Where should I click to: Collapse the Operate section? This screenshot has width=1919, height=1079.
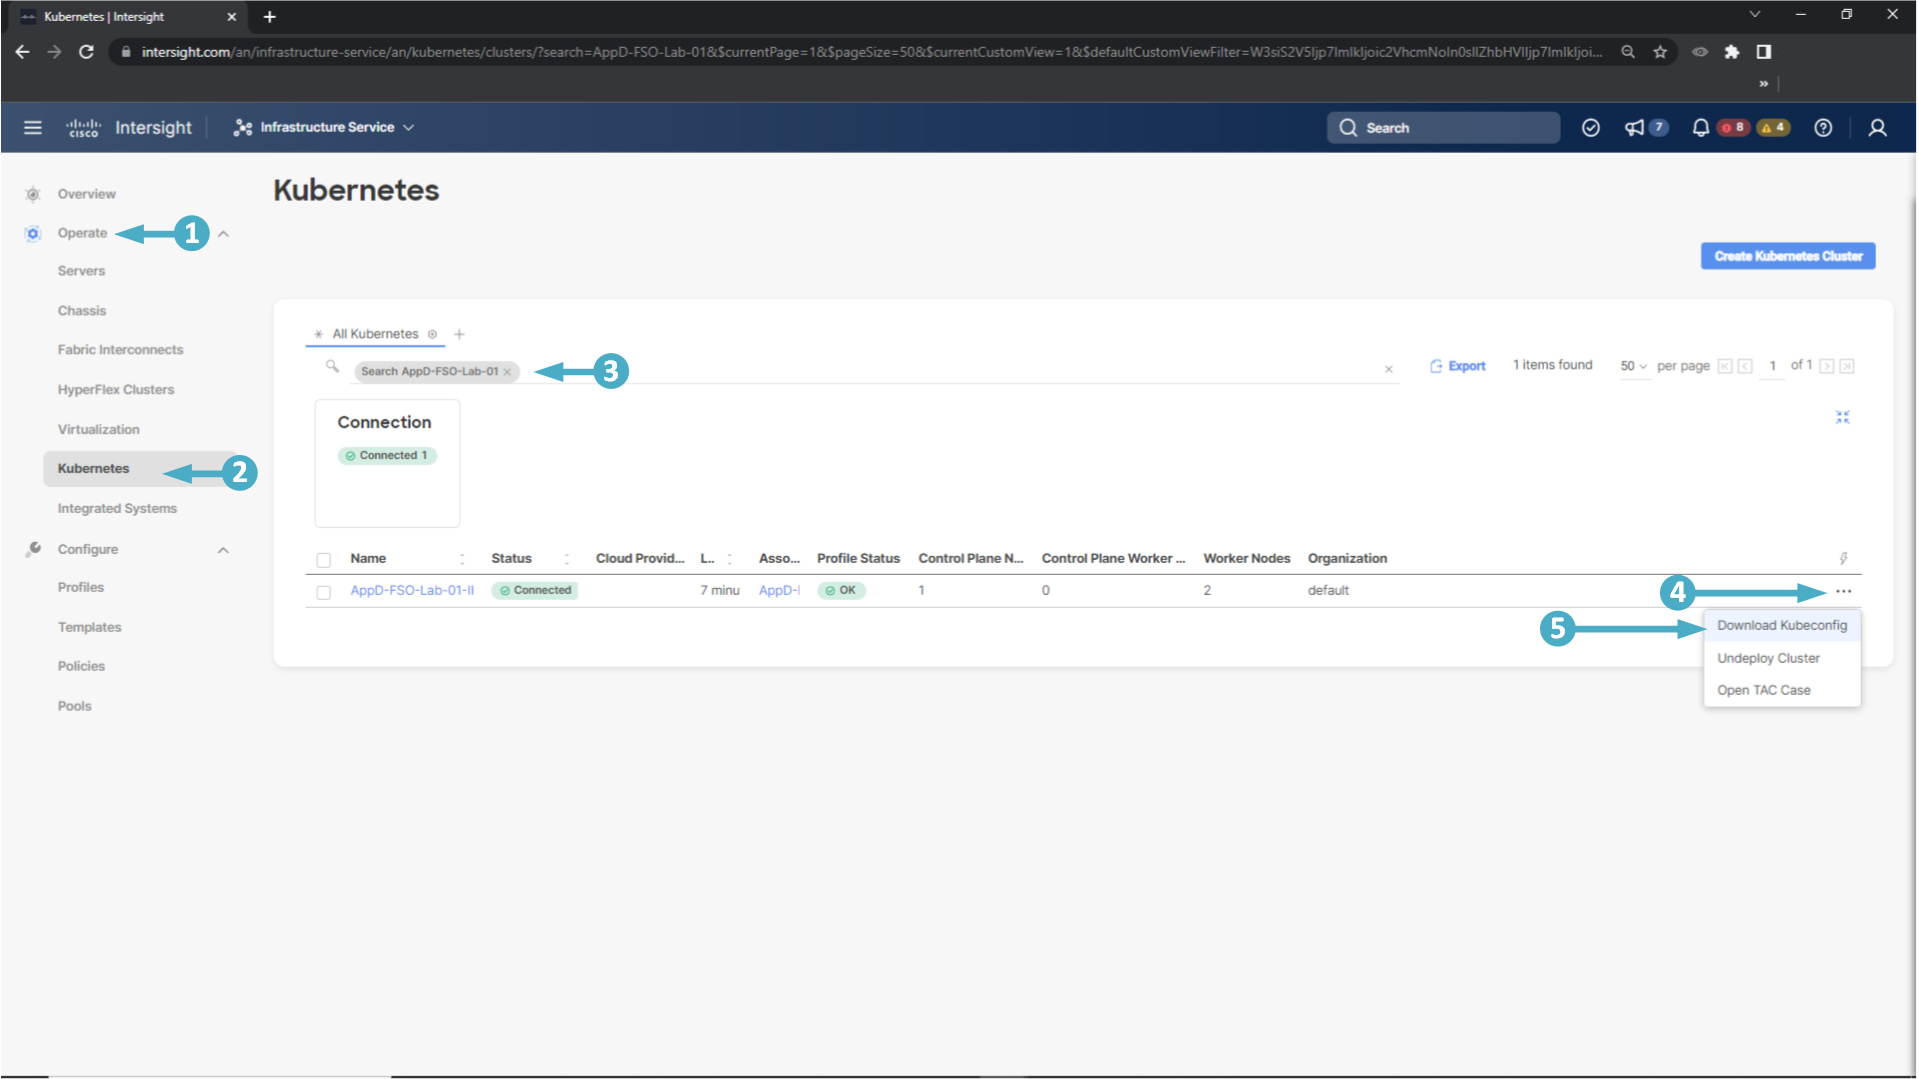(x=223, y=234)
